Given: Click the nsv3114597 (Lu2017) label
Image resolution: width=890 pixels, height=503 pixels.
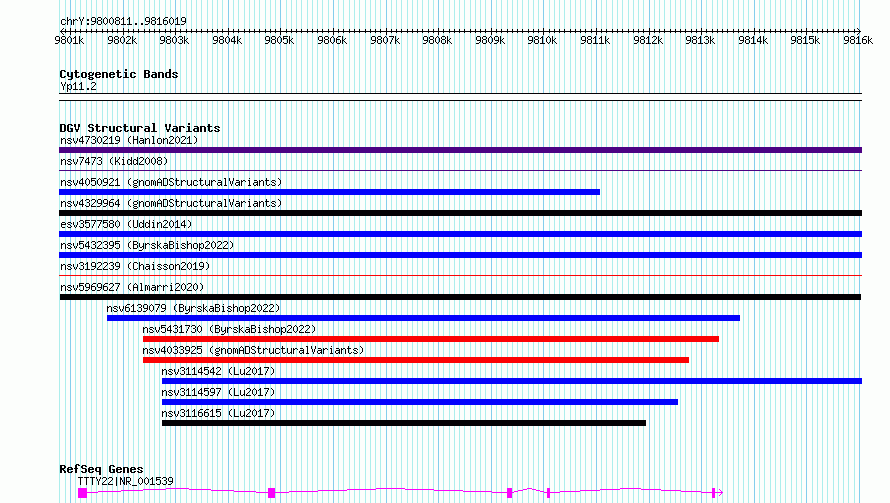Looking at the screenshot, I should [218, 392].
